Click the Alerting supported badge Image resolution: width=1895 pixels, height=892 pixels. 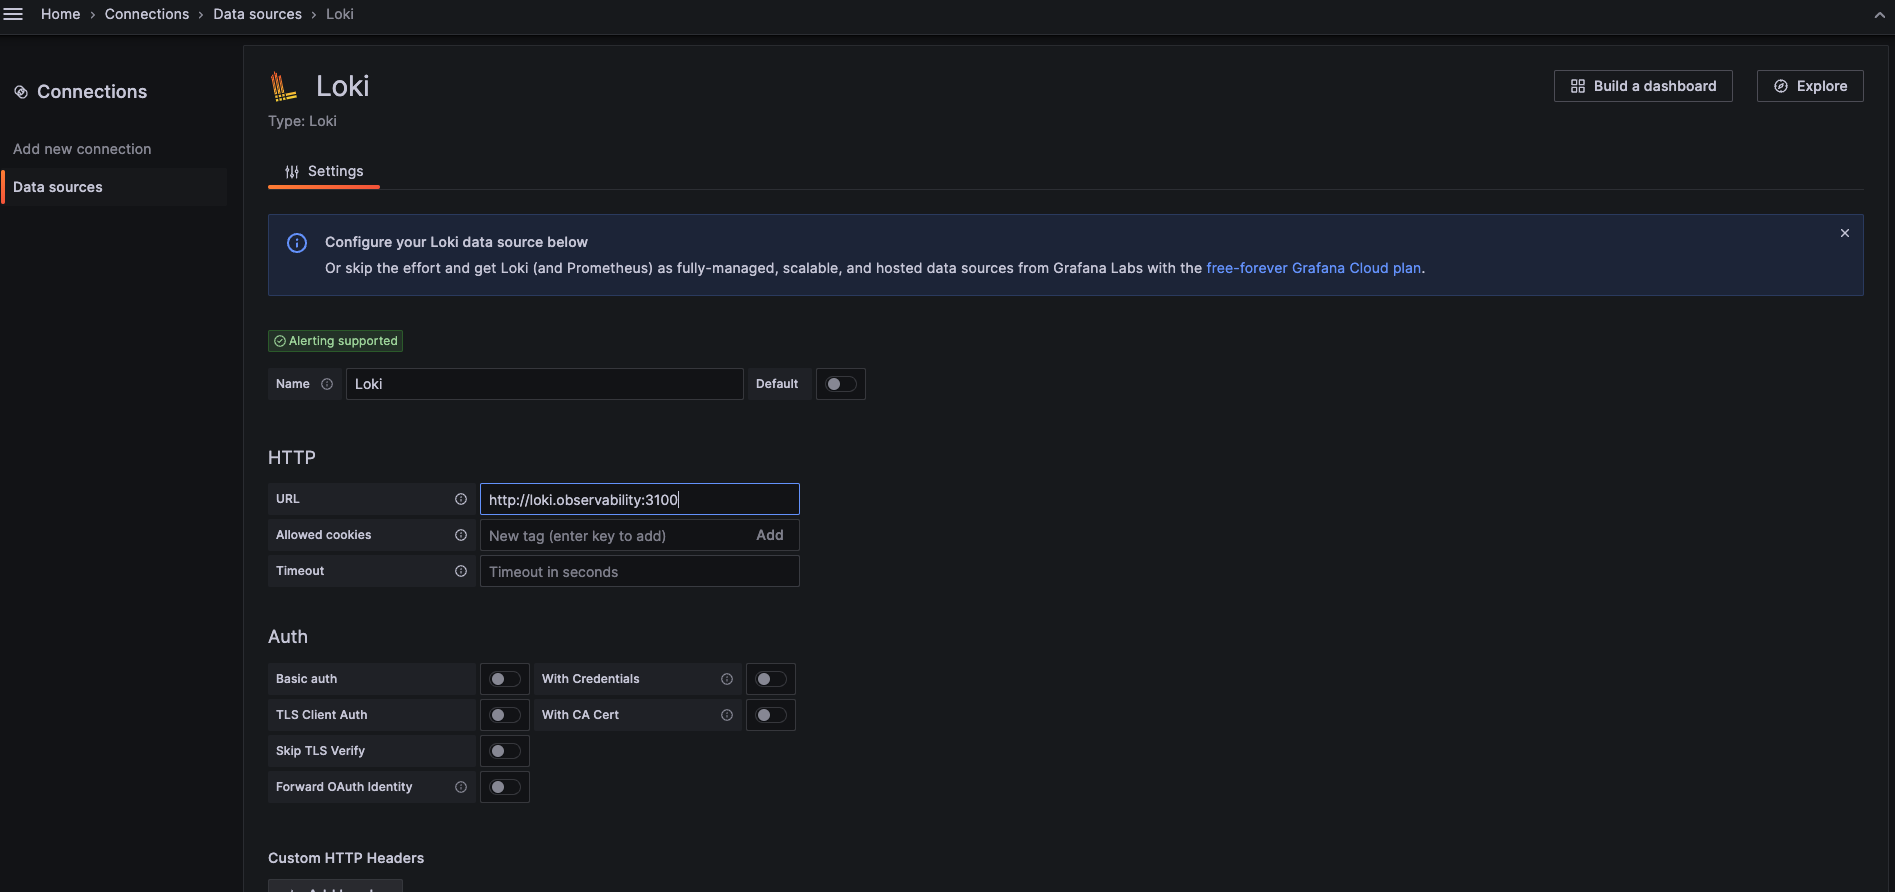click(x=335, y=341)
